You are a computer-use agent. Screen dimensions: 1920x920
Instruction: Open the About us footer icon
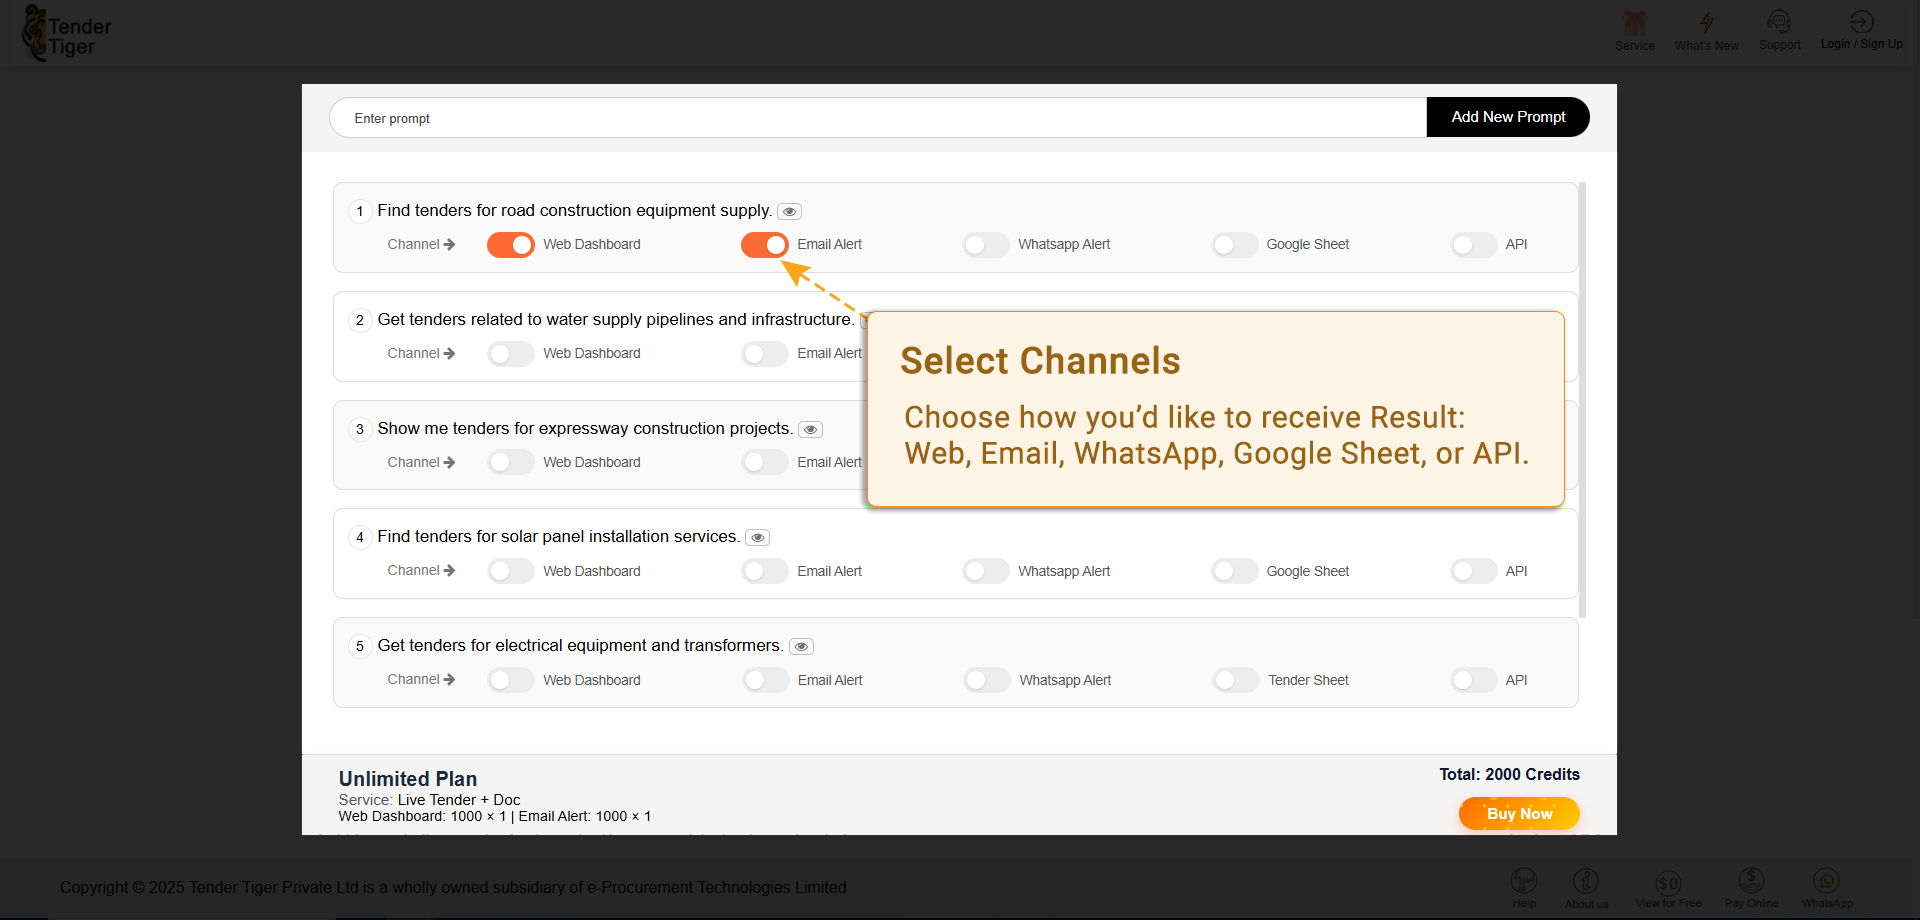click(x=1586, y=881)
